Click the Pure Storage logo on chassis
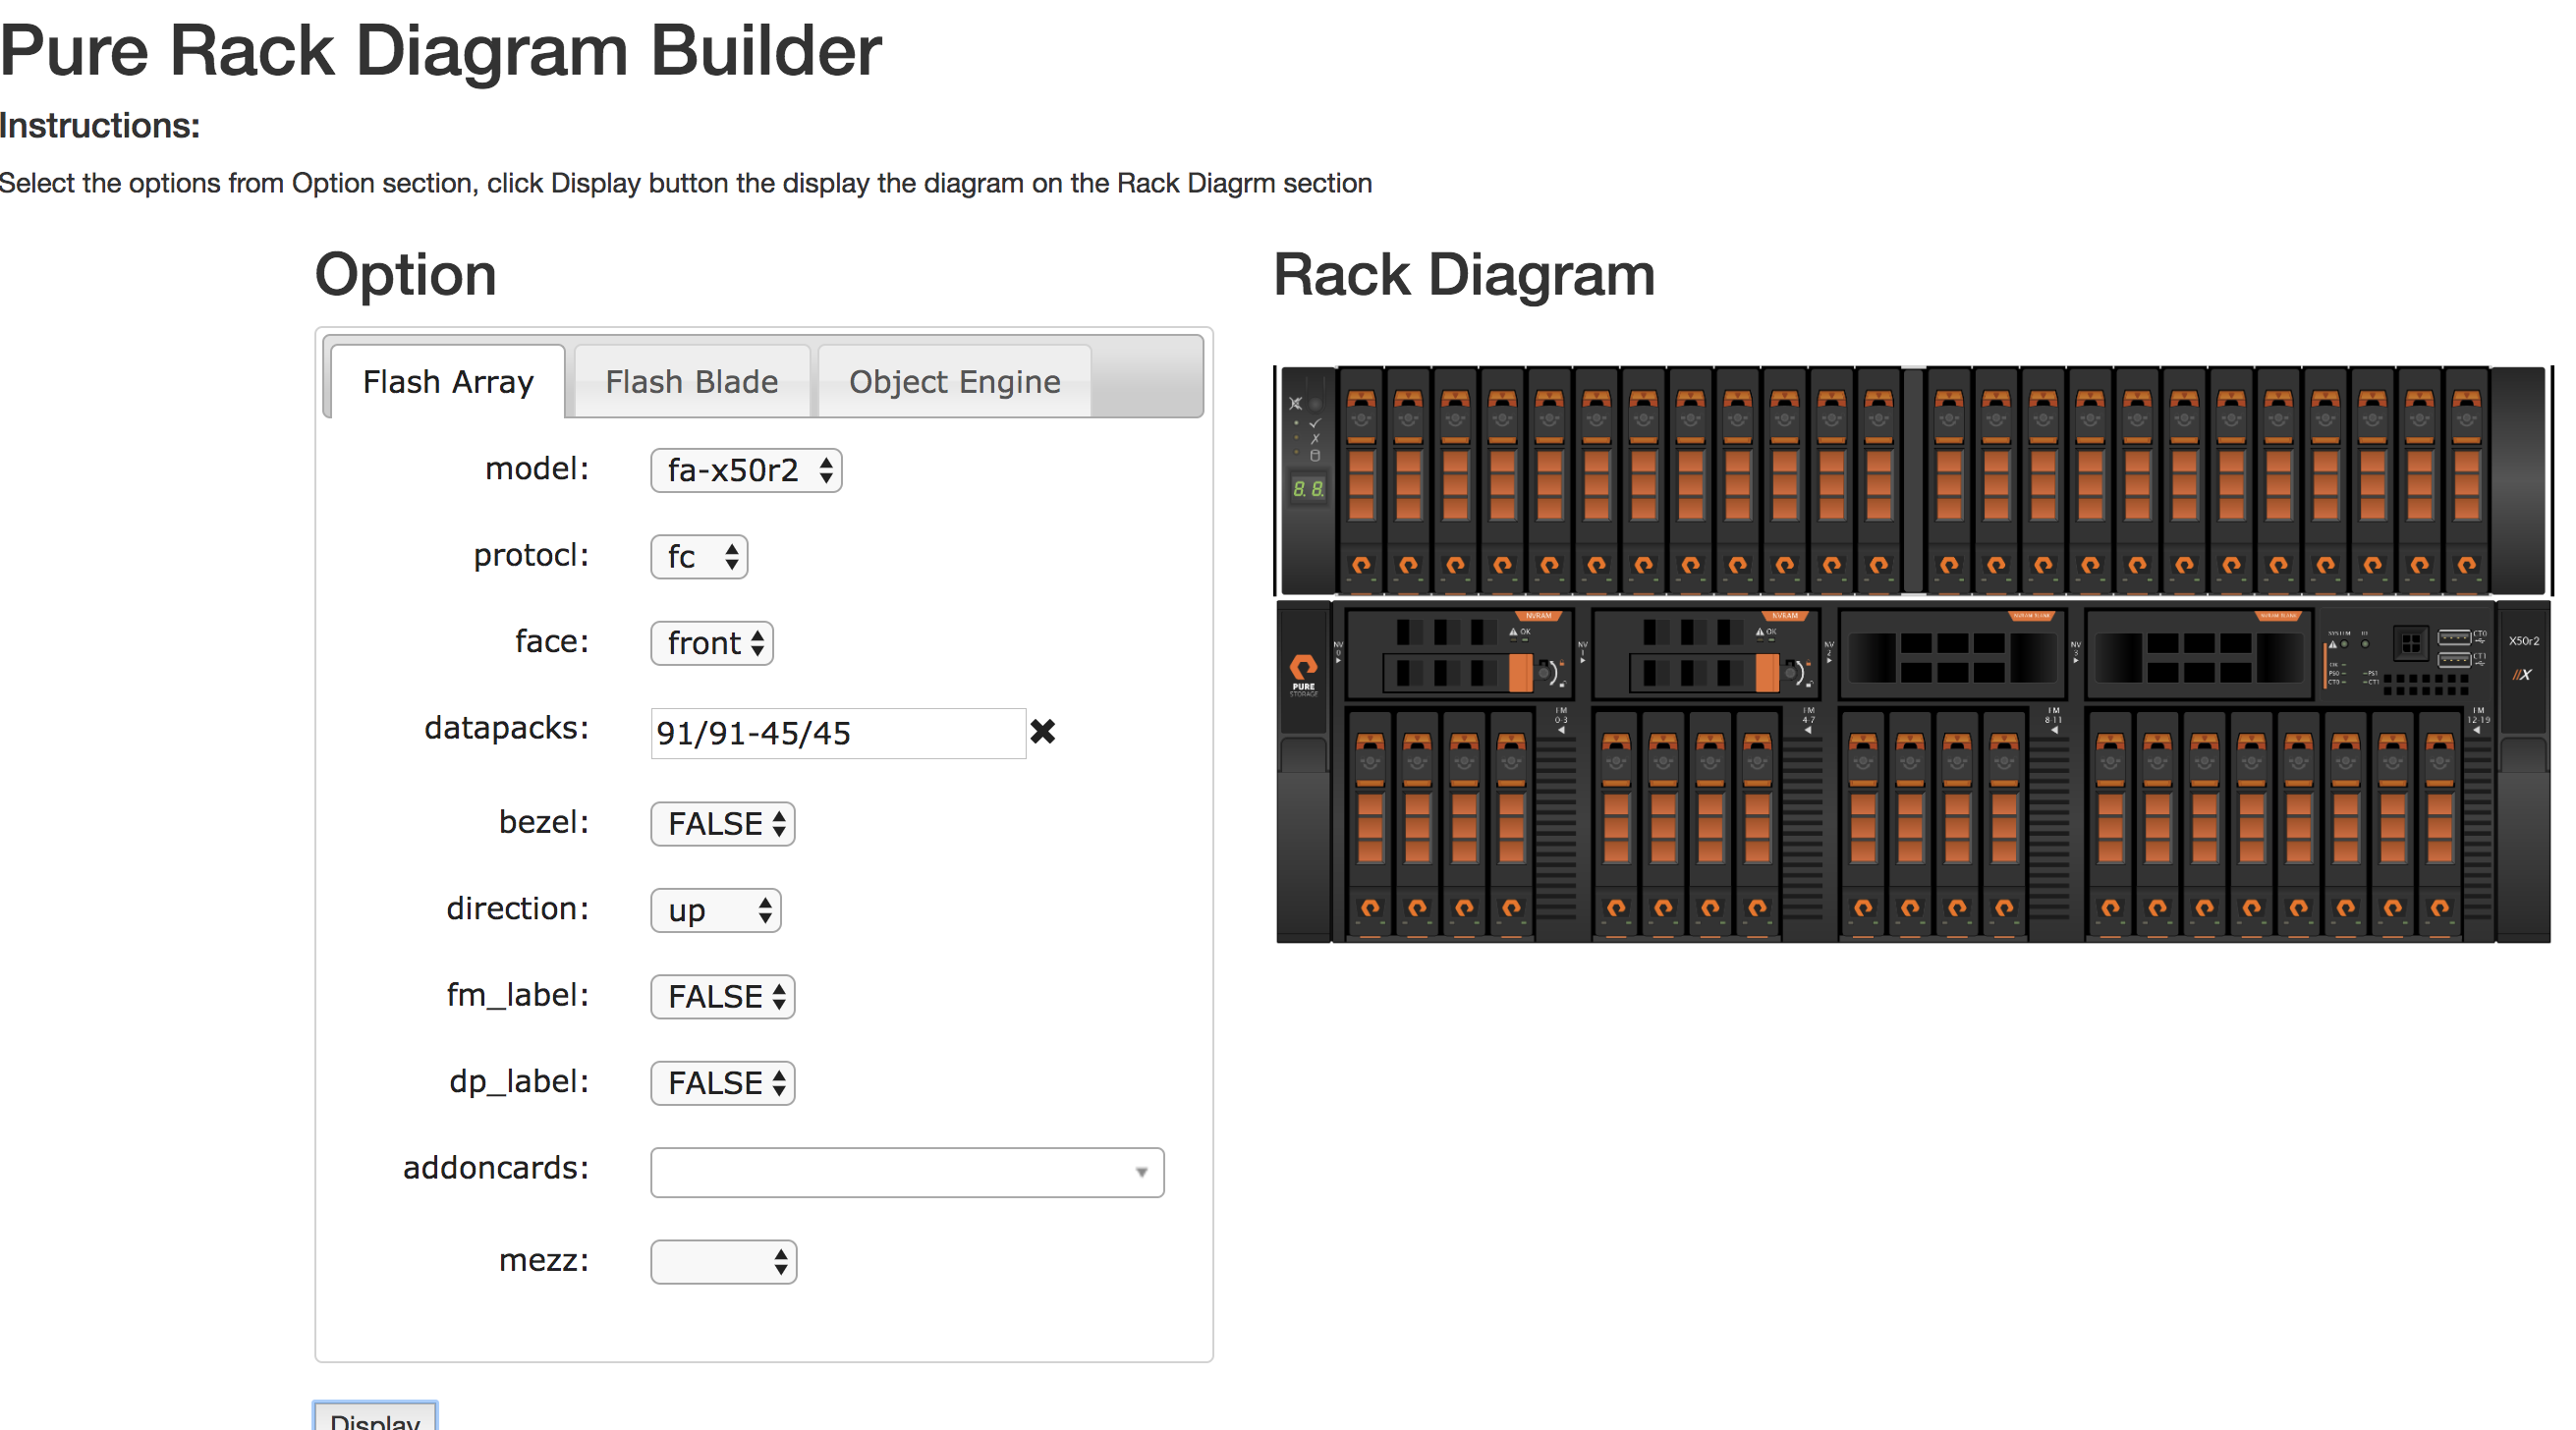 (1303, 675)
